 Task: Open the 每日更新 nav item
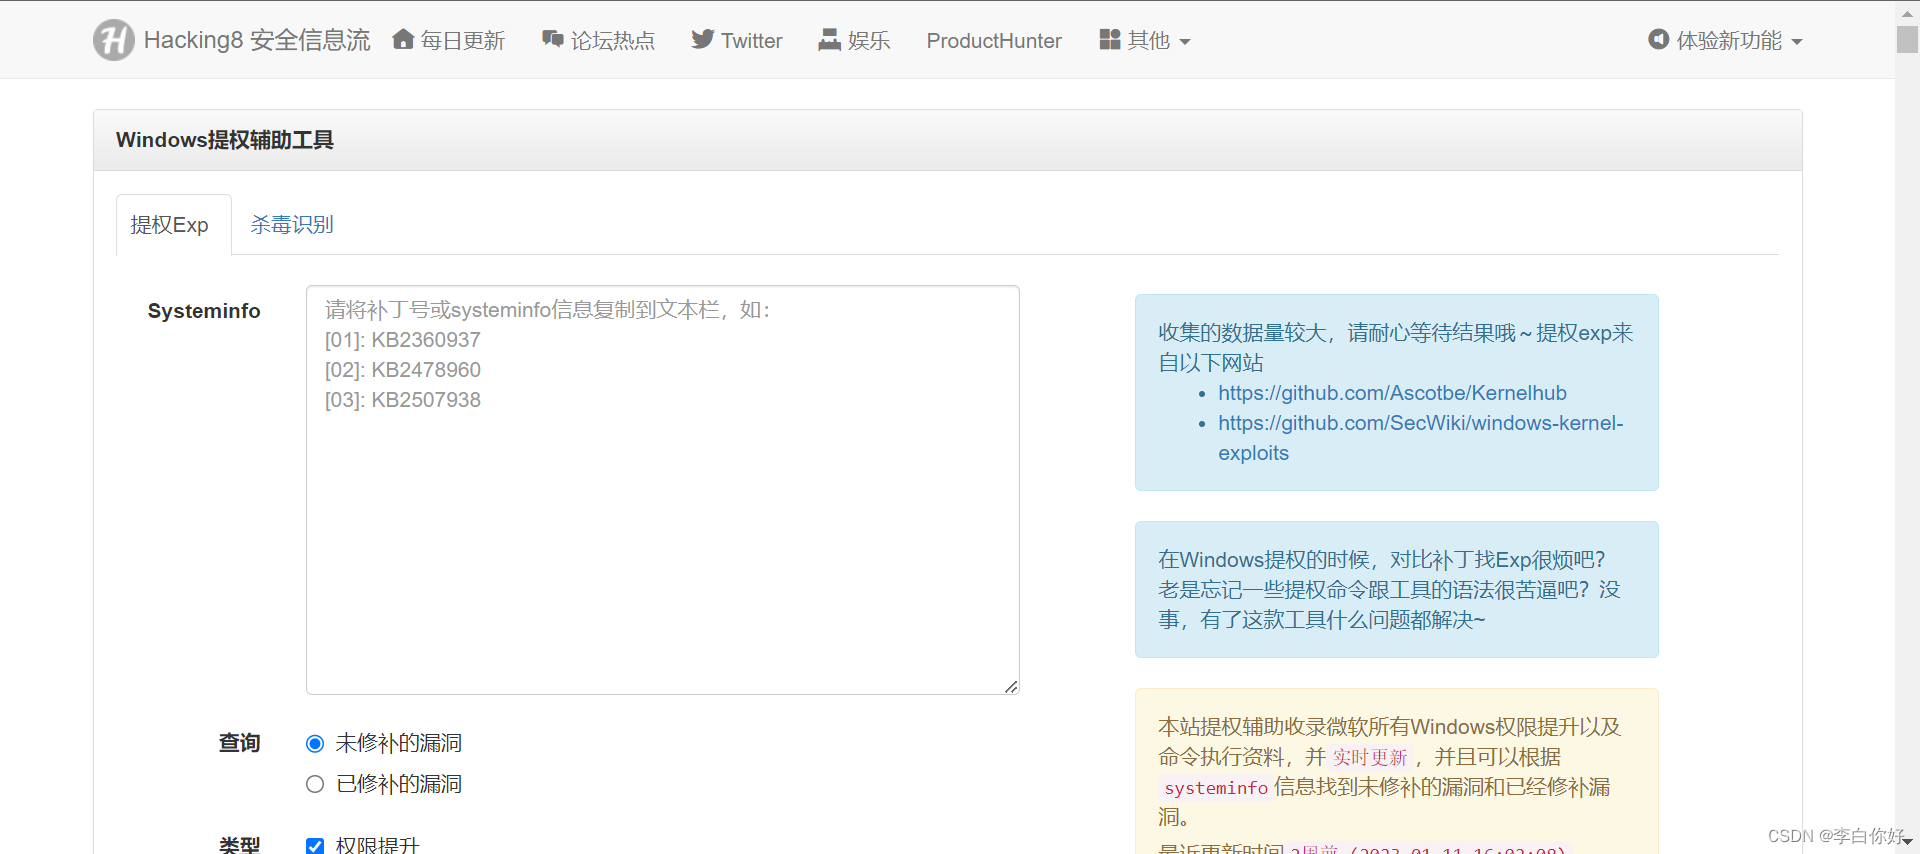462,40
